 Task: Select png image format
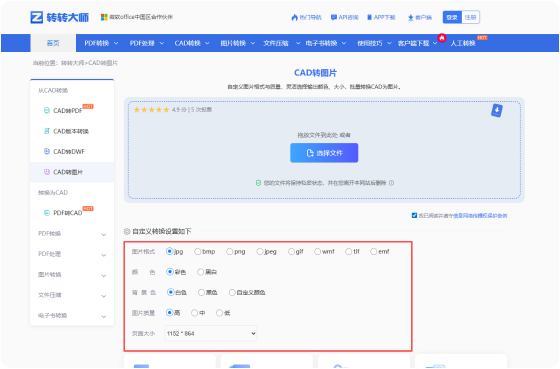click(229, 251)
